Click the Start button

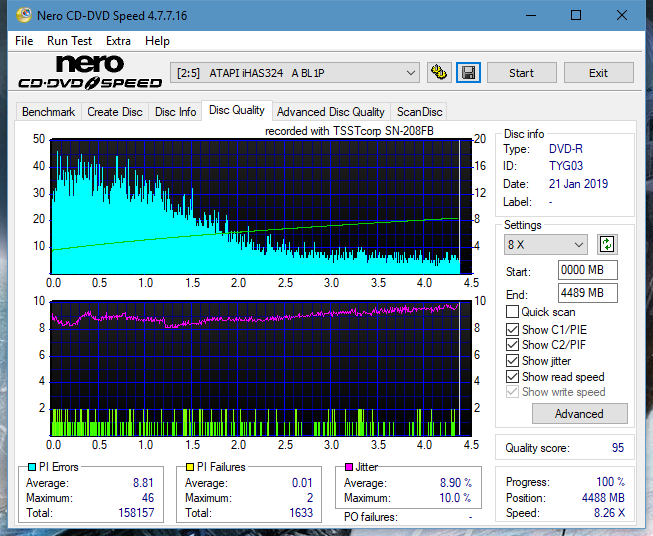point(521,73)
